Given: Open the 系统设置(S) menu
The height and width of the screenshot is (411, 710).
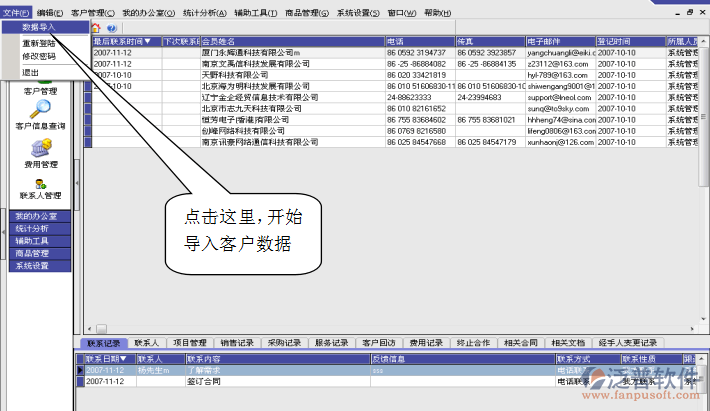Looking at the screenshot, I should click(x=358, y=13).
